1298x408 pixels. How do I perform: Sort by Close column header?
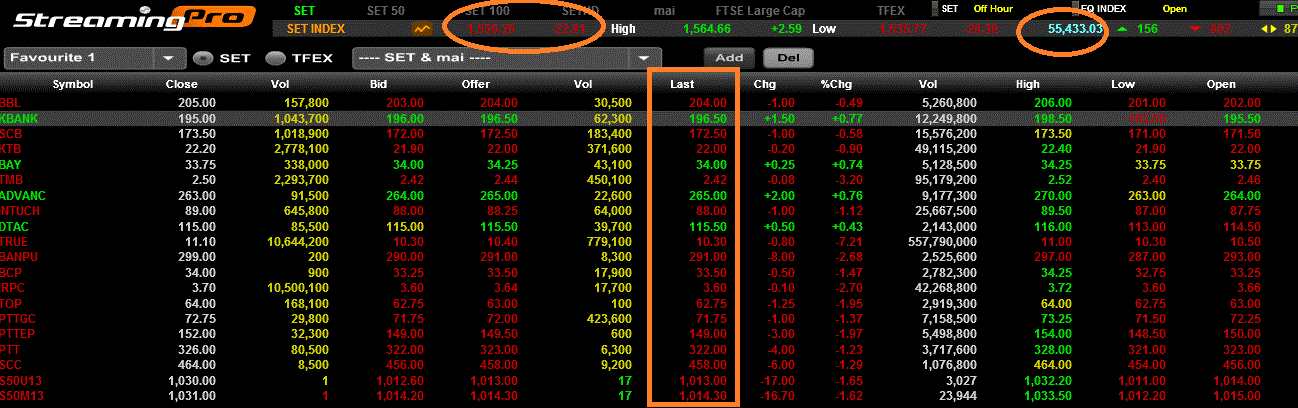[x=182, y=85]
